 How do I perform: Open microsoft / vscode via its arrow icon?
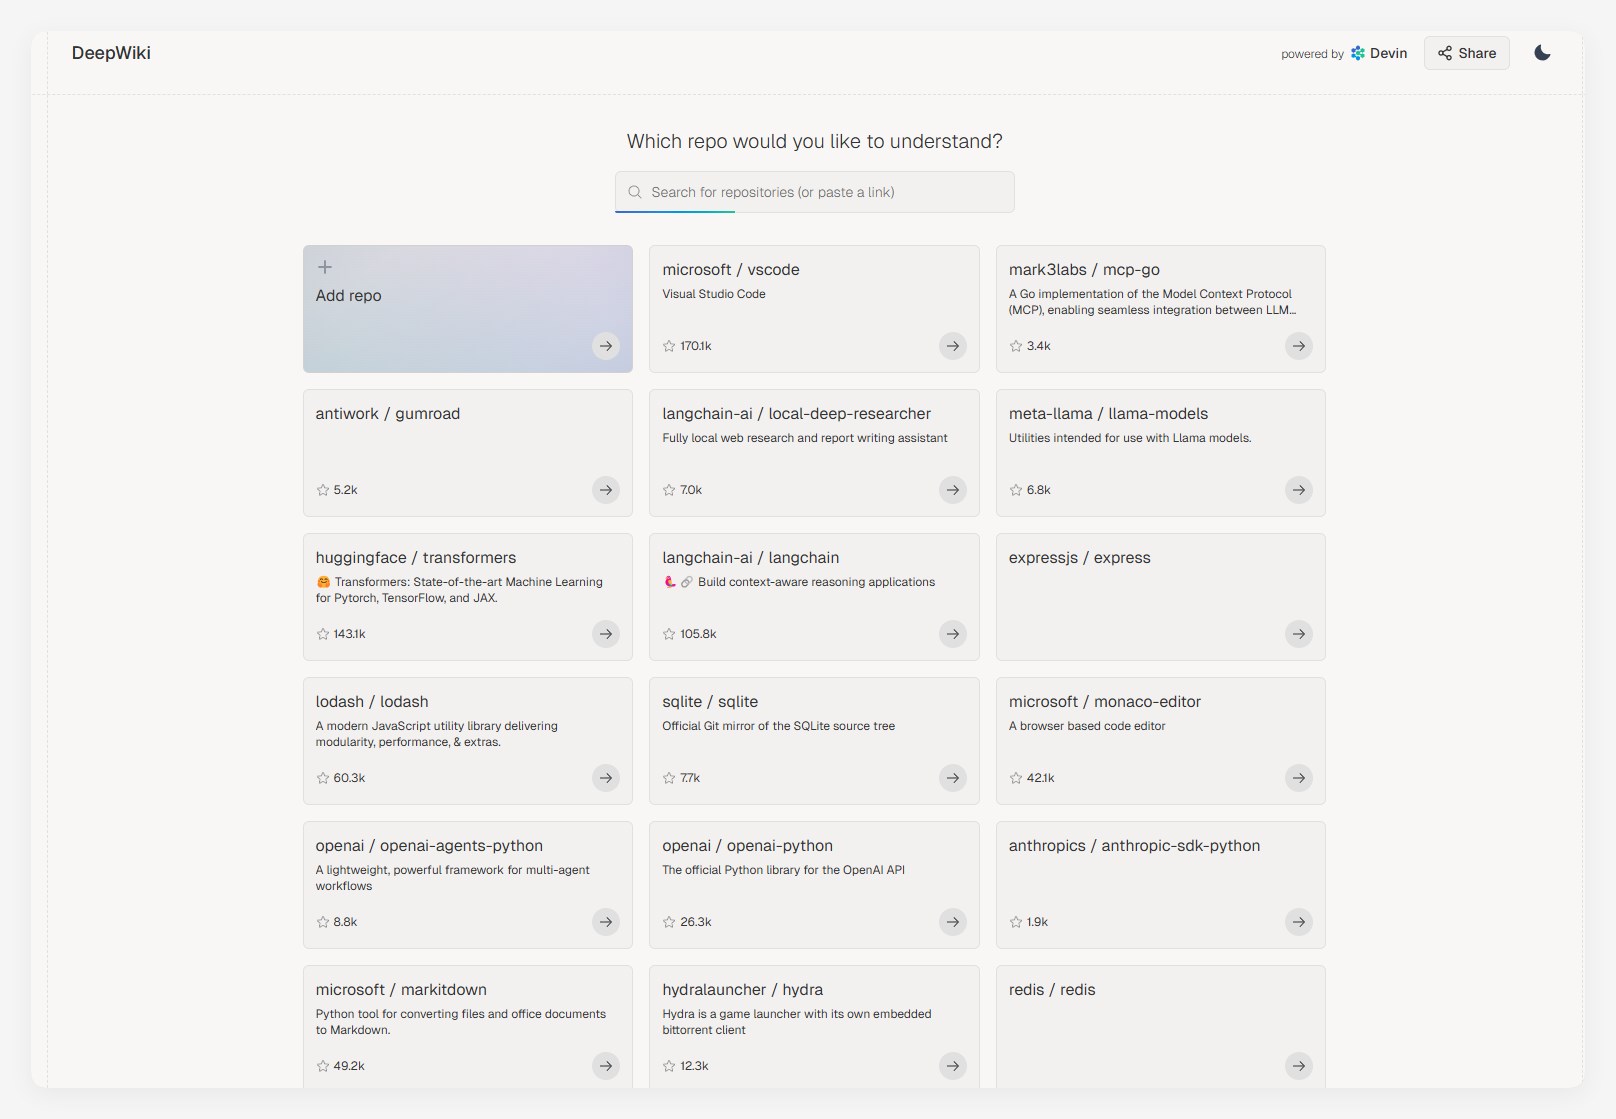click(952, 346)
